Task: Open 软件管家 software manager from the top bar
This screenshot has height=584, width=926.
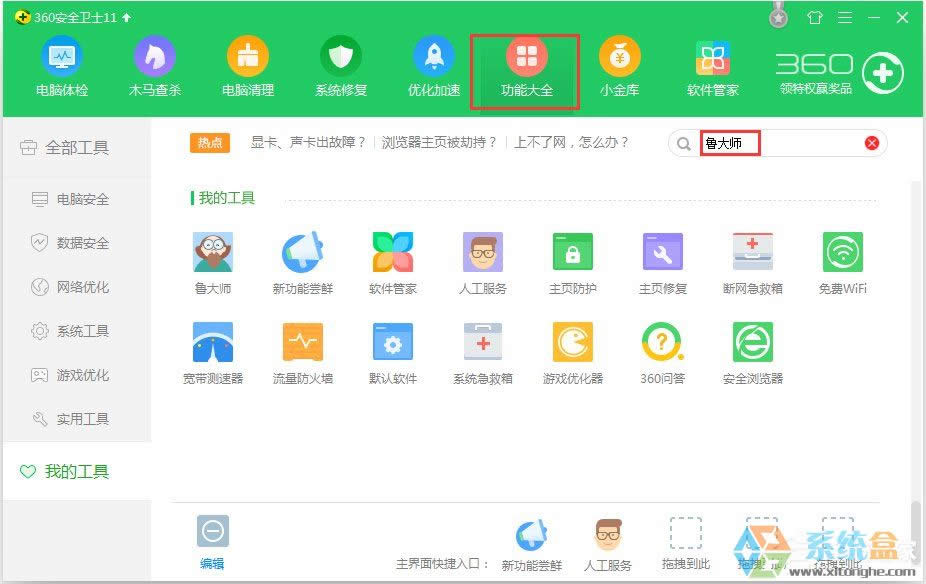Action: point(712,65)
